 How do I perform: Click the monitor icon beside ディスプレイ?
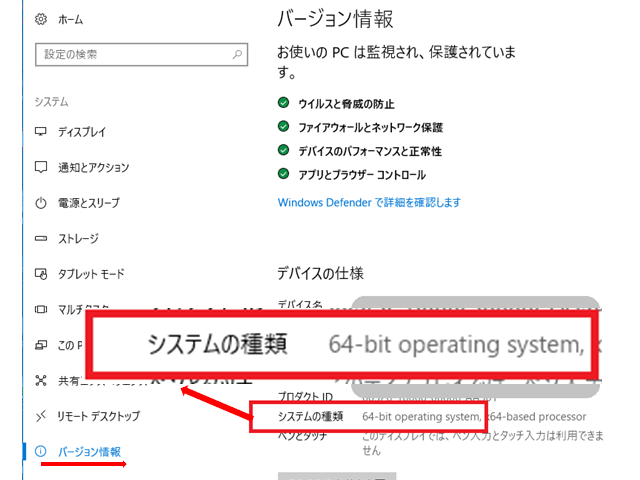click(x=41, y=132)
